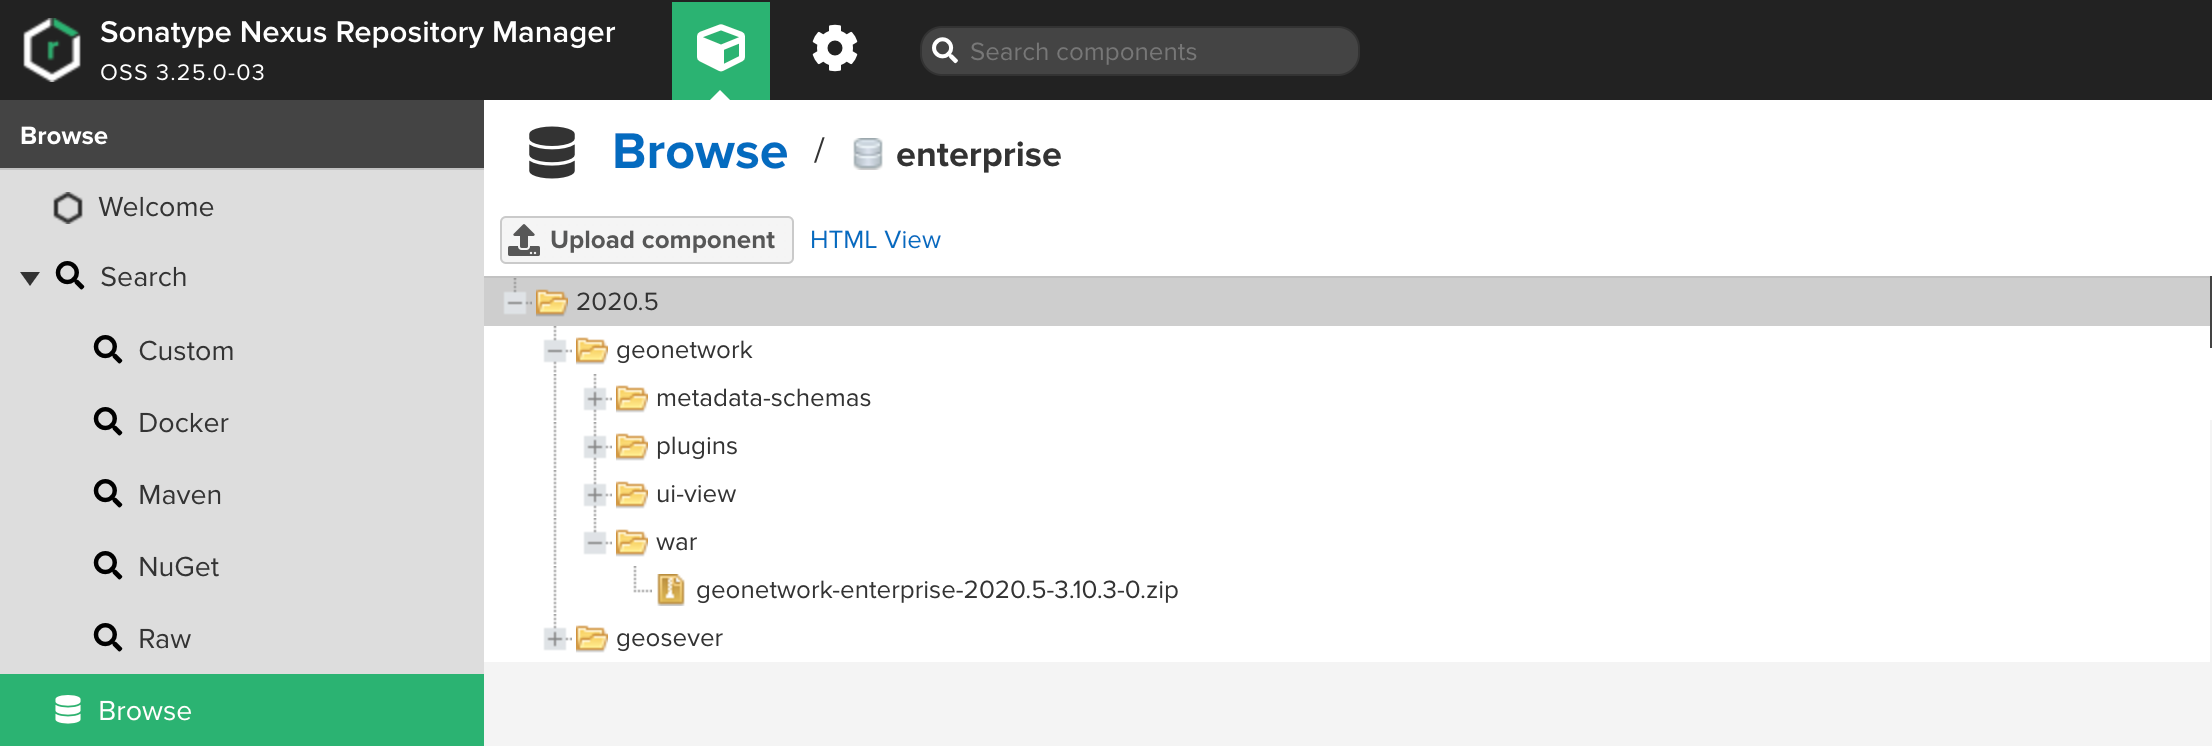Click the database icon in Browse sidebar item
The height and width of the screenshot is (746, 2212).
(68, 709)
